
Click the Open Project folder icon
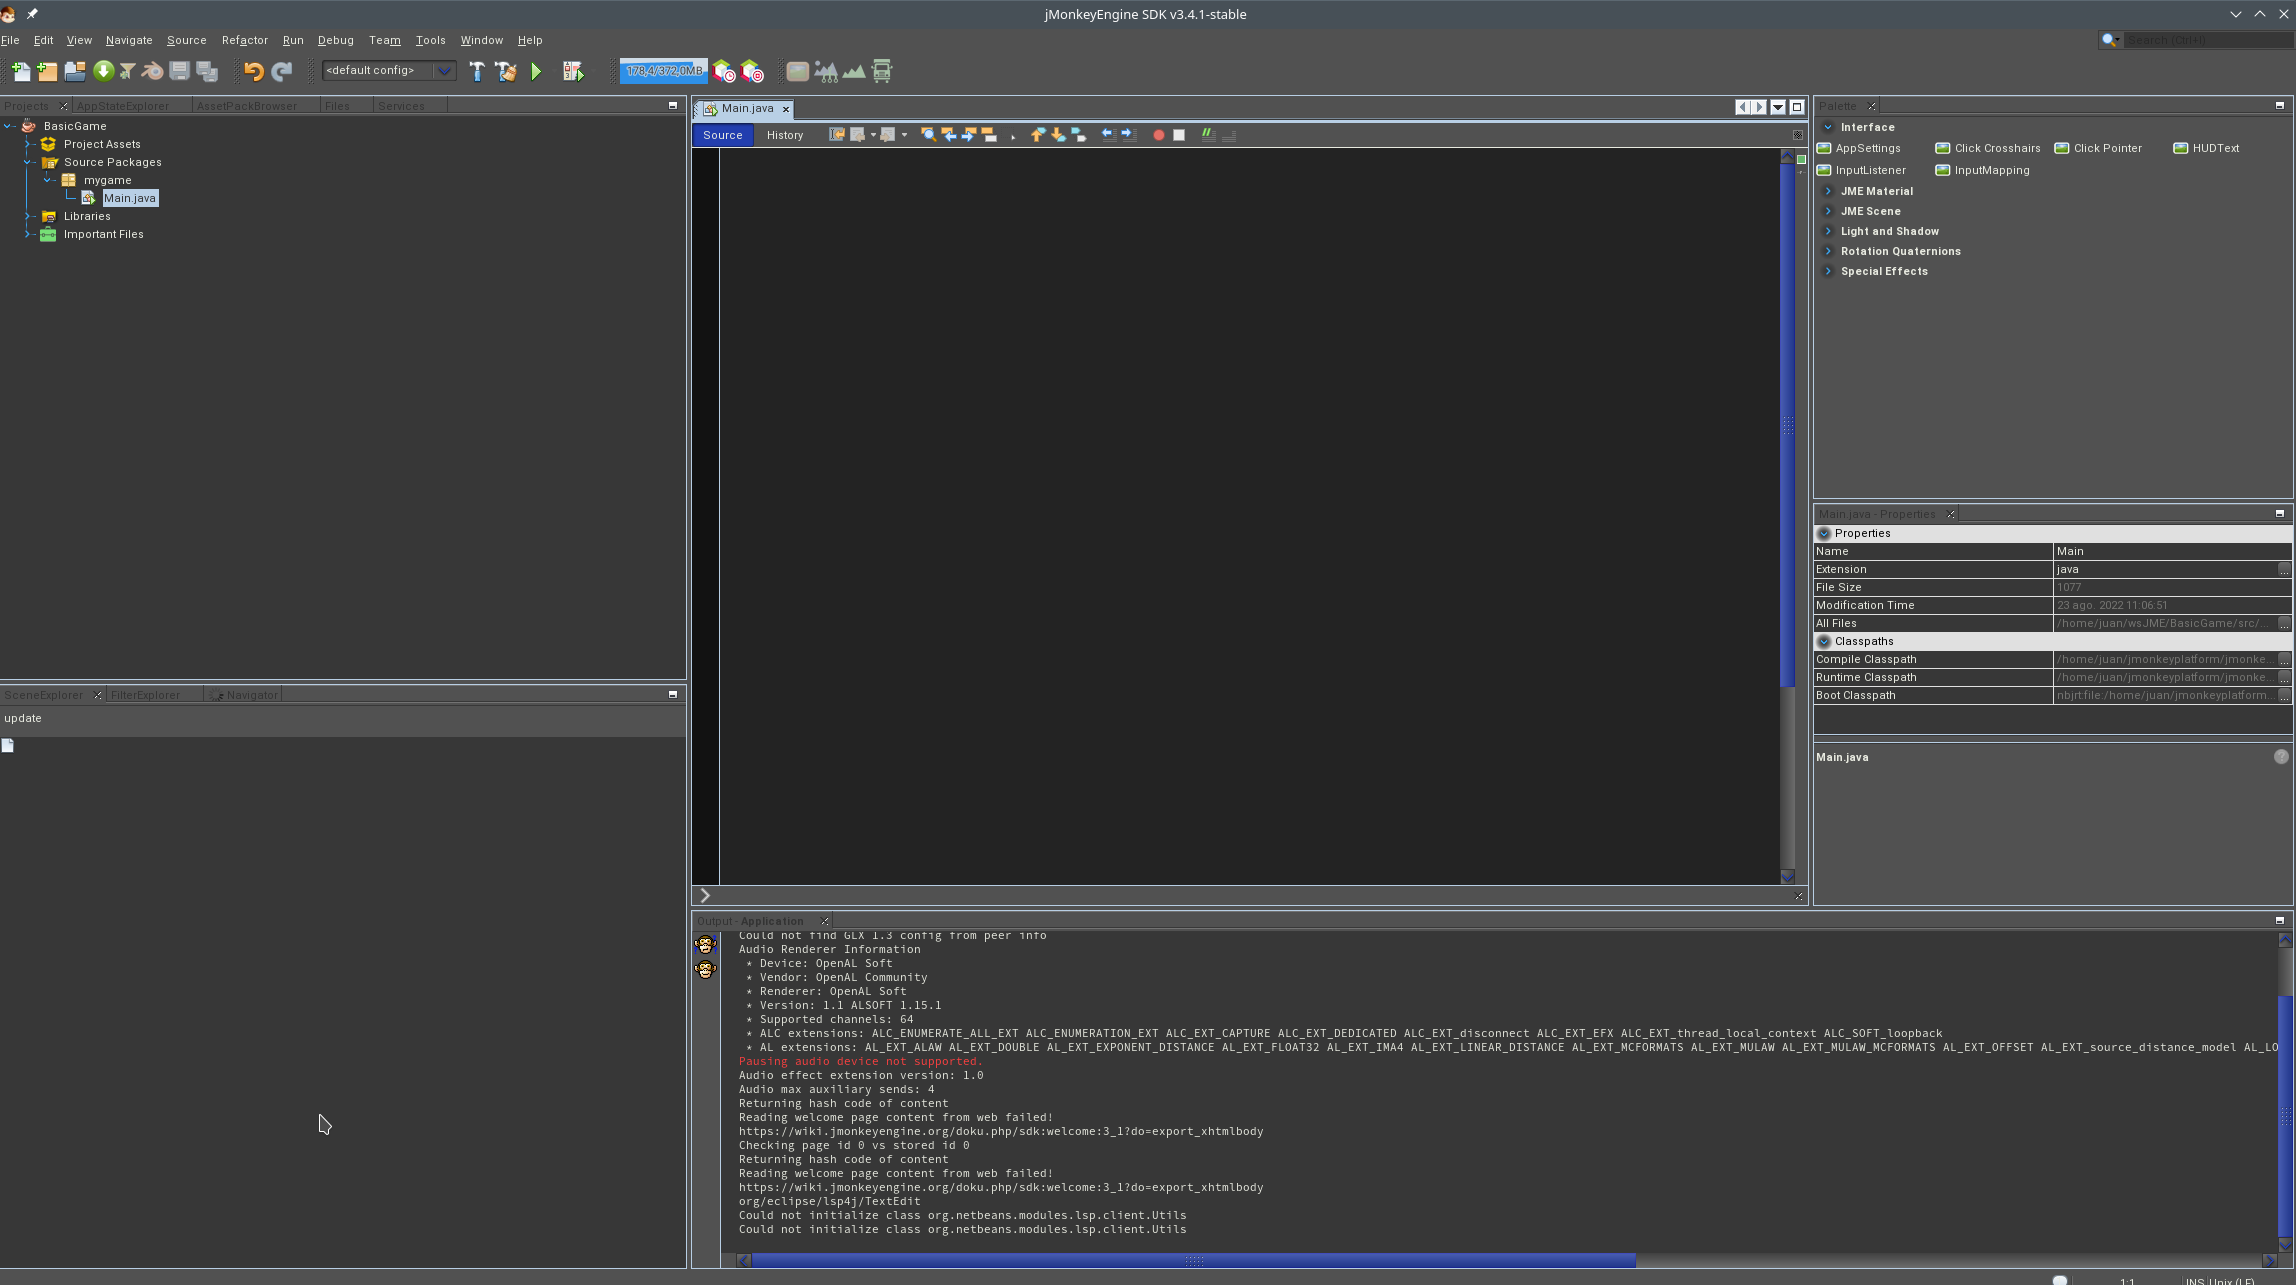coord(75,71)
